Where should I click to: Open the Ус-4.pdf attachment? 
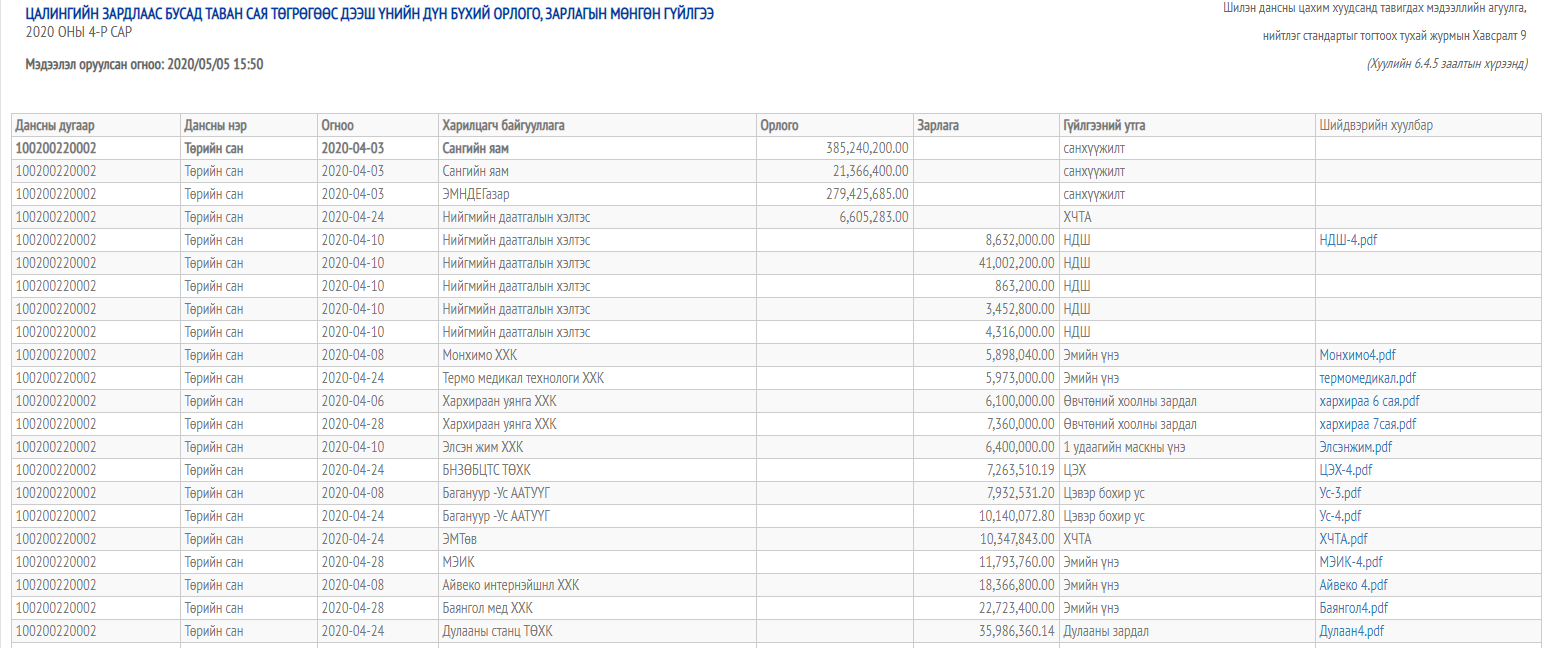pos(1340,516)
